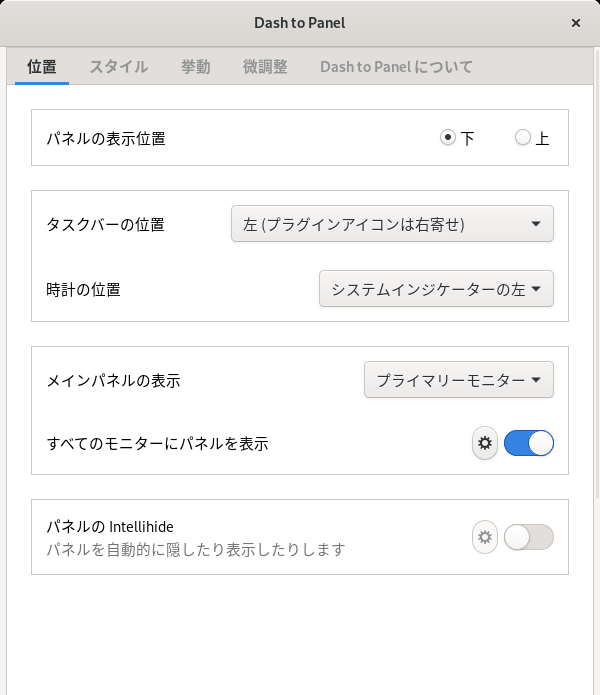Click the 下 label next to radio button
This screenshot has width=600, height=695.
click(x=467, y=139)
